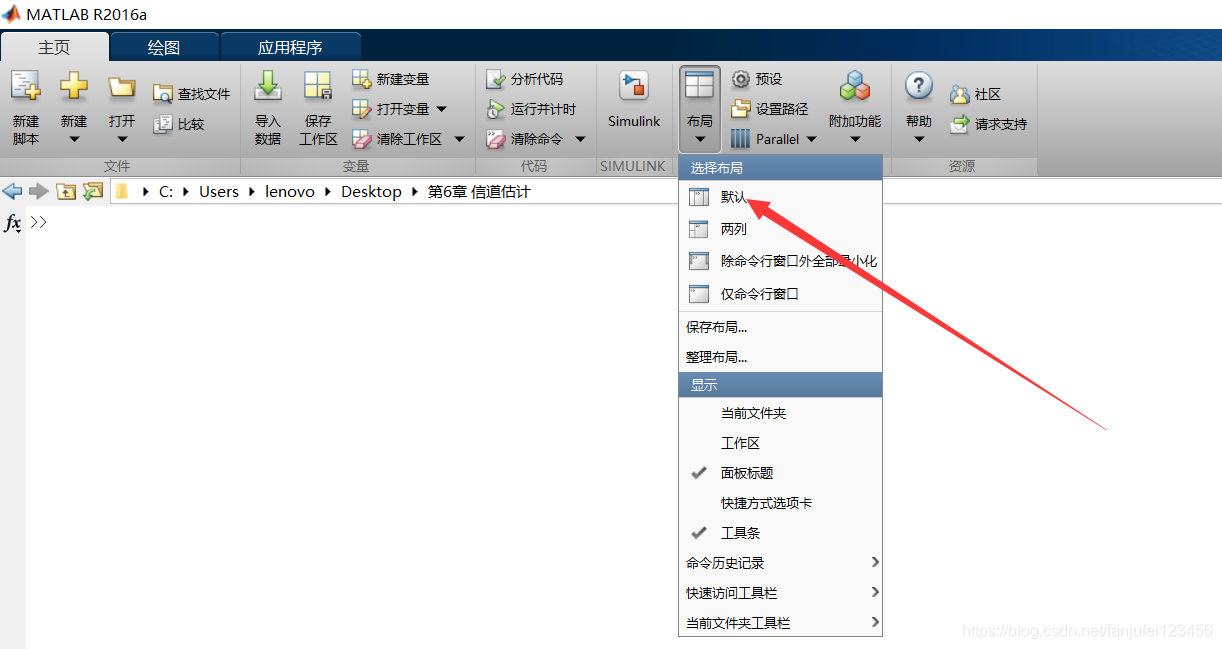Switch to the Plots (绘图) tab
This screenshot has width=1222, height=649.
[x=164, y=47]
